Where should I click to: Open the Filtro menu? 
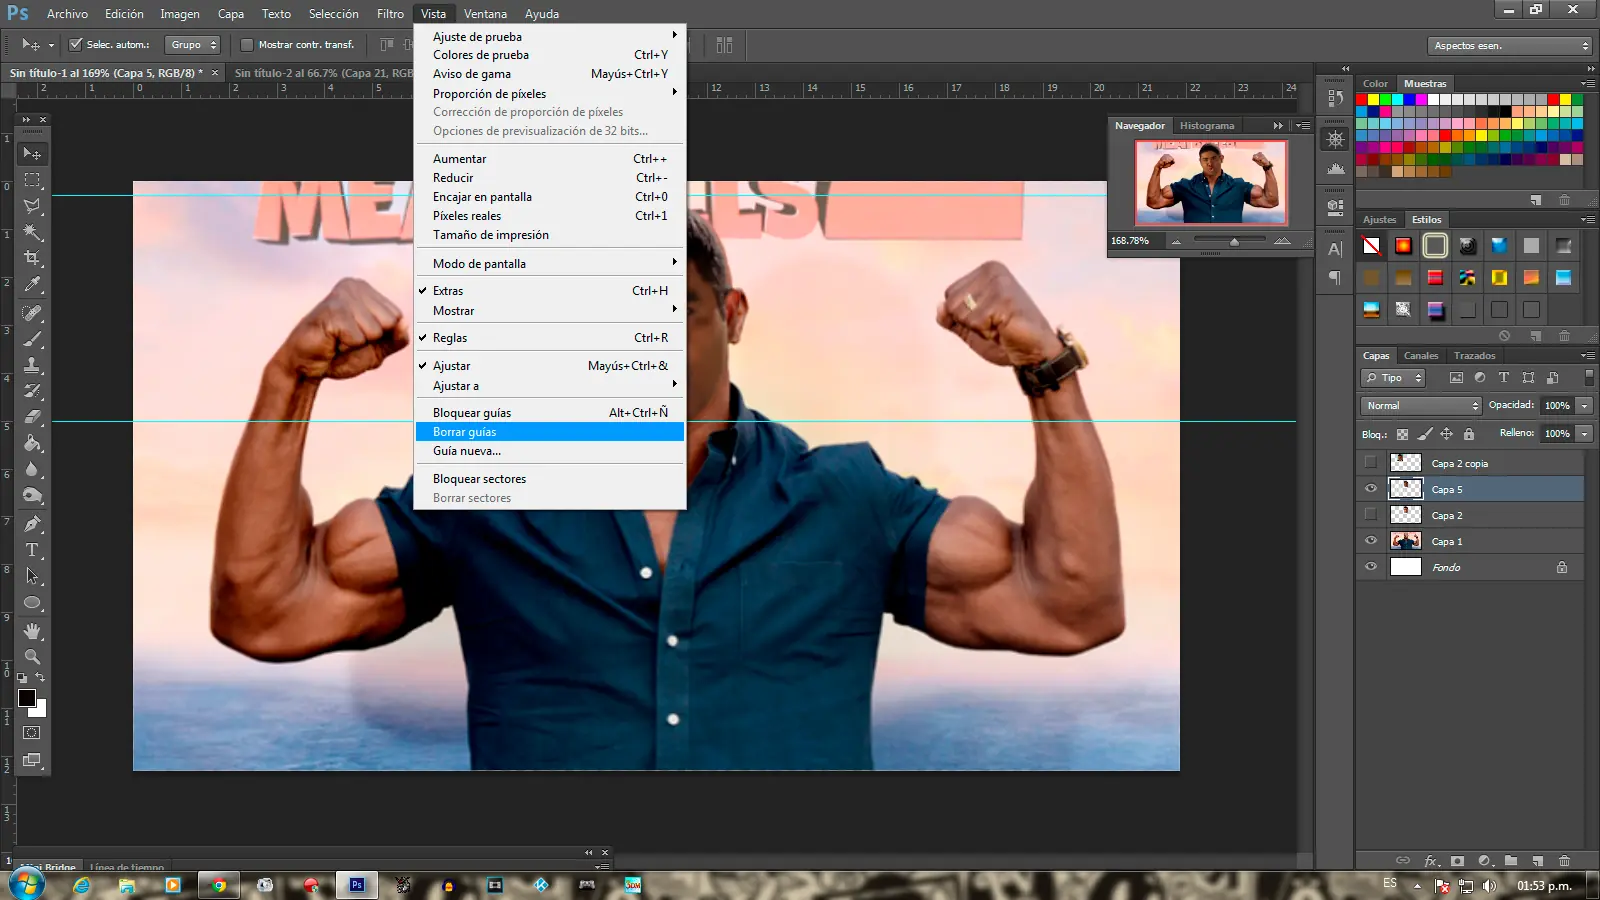tap(390, 14)
